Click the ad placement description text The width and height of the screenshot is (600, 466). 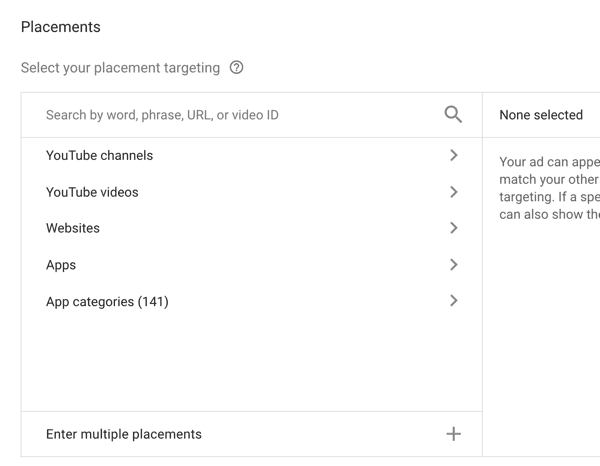click(549, 187)
